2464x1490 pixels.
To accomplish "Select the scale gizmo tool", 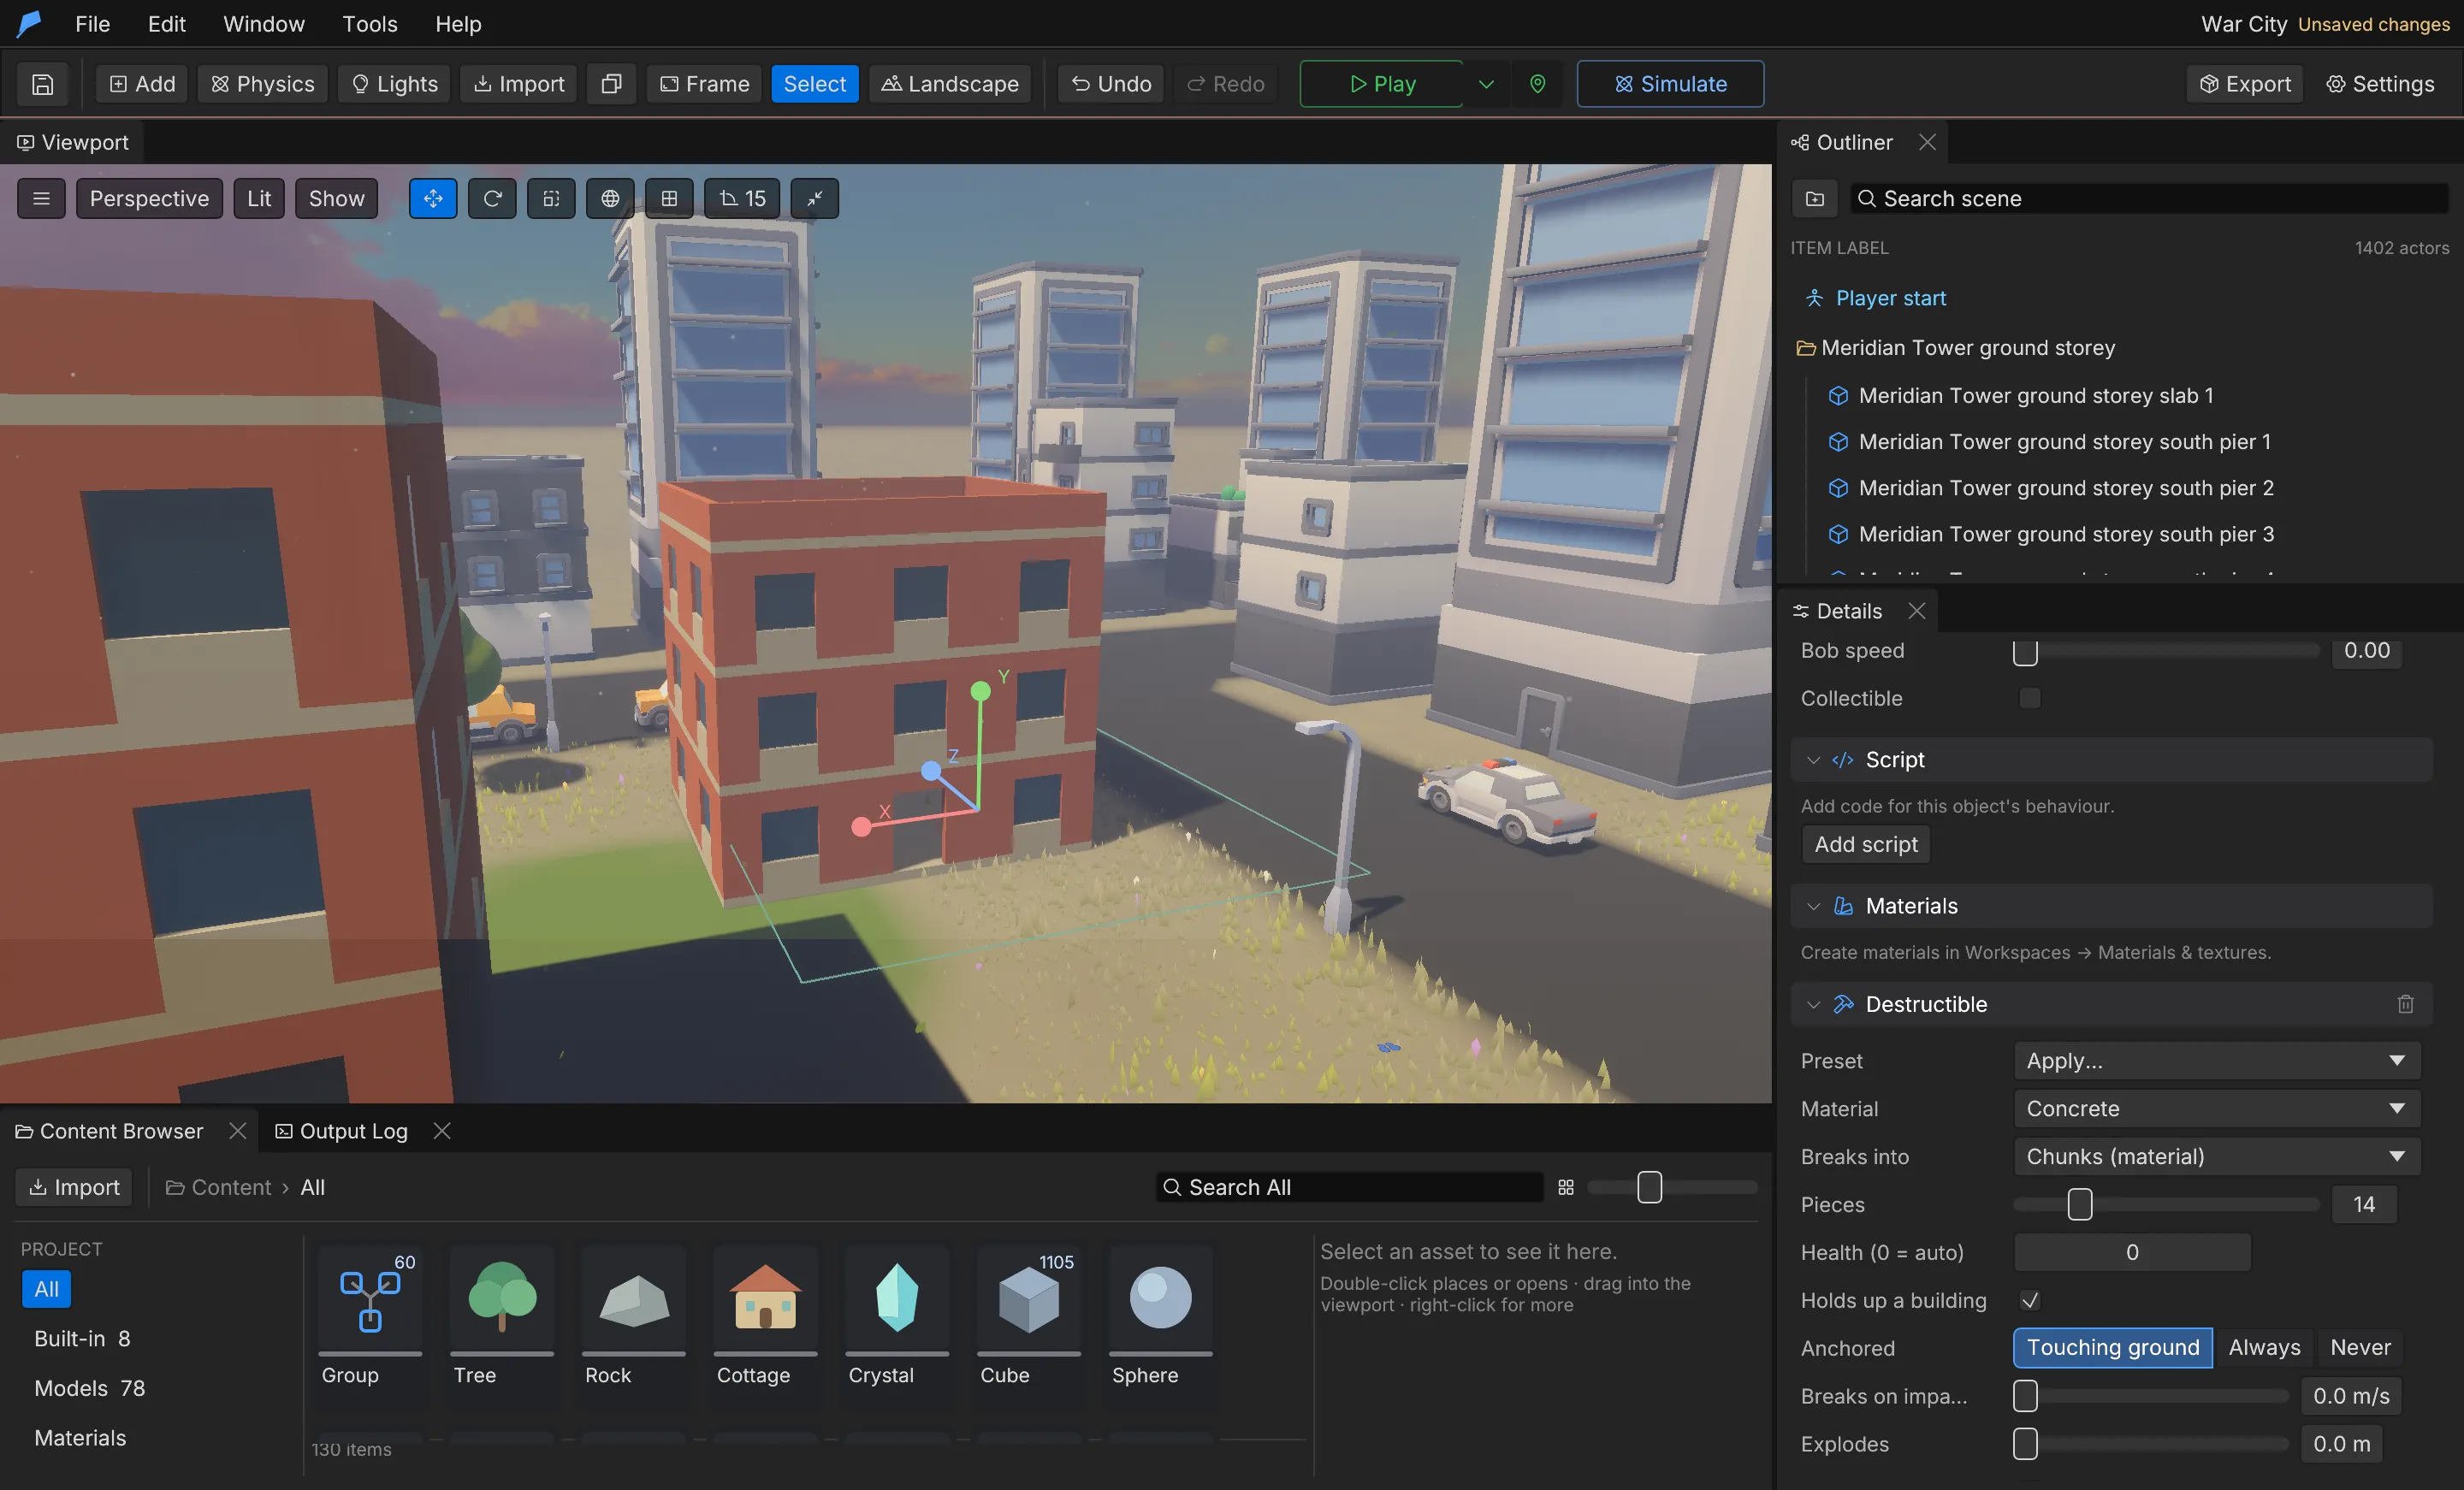I will point(551,198).
